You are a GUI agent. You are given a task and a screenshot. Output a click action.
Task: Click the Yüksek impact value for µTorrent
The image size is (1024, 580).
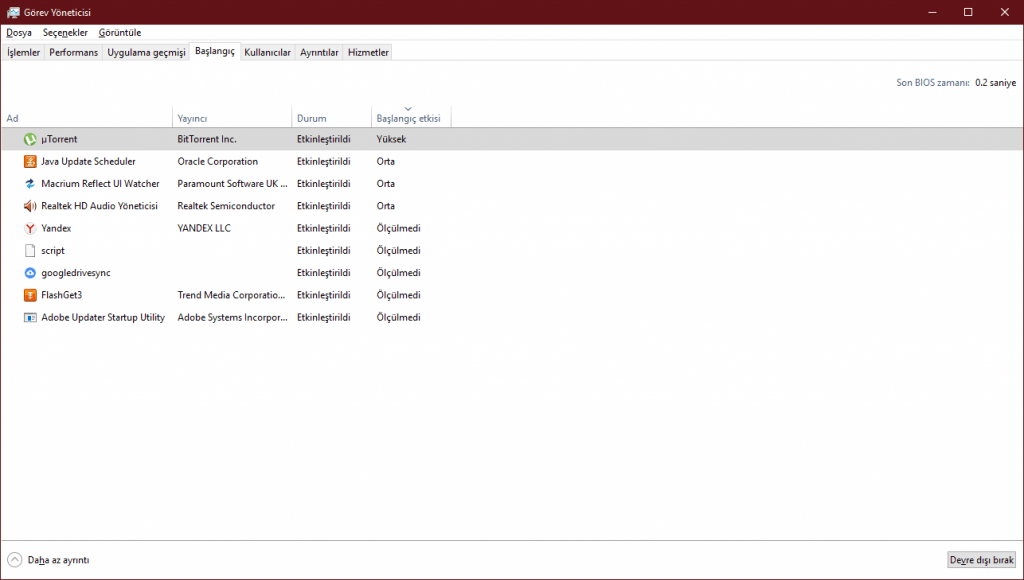(x=391, y=139)
